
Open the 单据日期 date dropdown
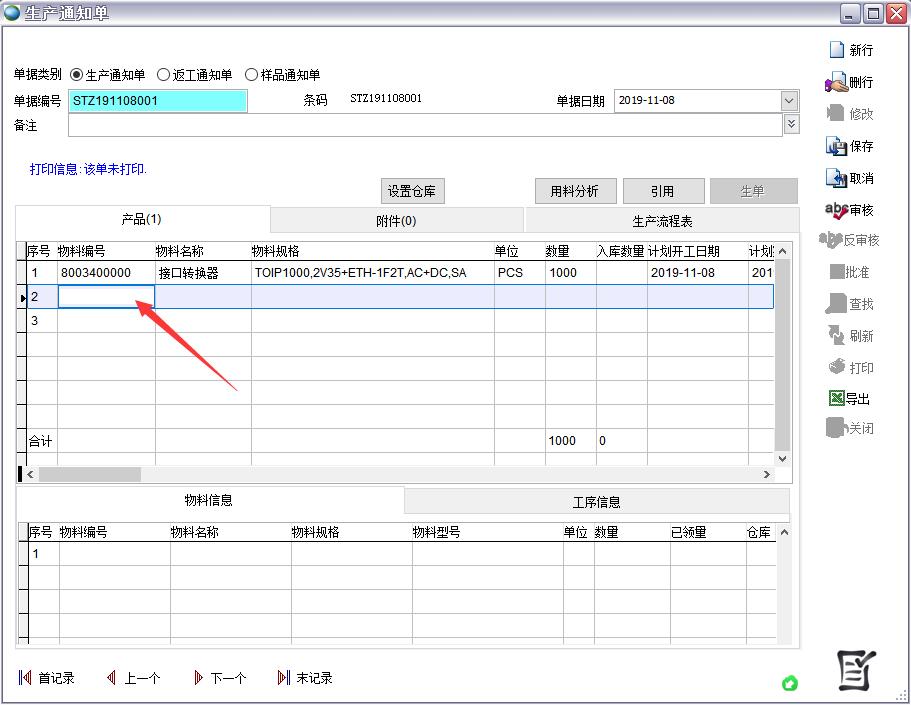(x=789, y=101)
